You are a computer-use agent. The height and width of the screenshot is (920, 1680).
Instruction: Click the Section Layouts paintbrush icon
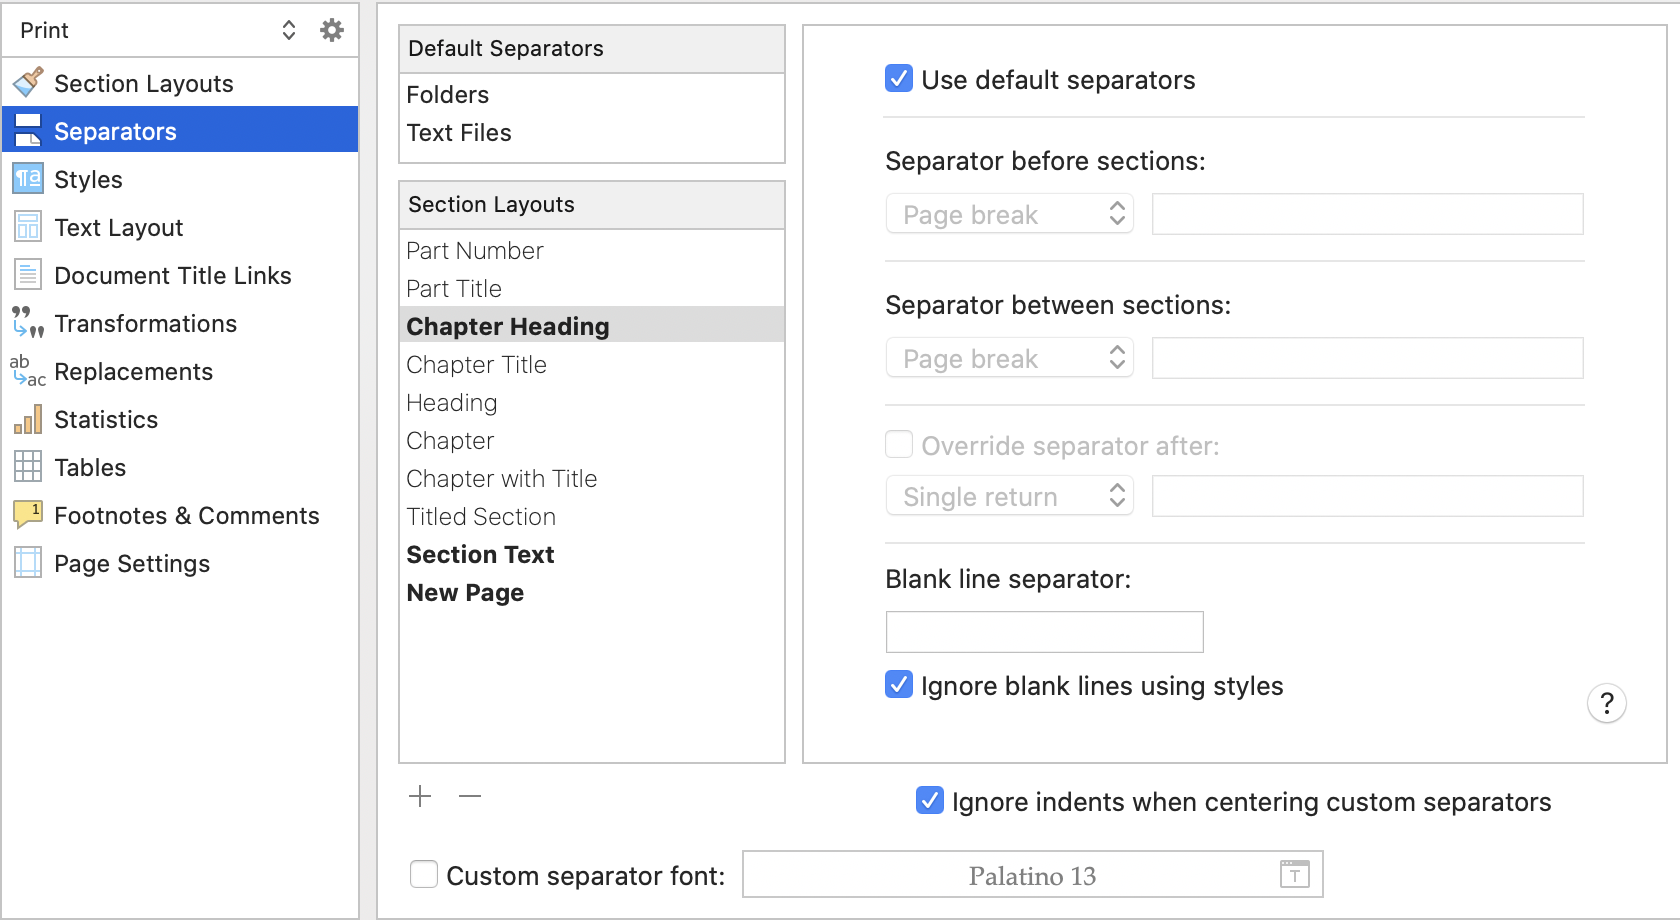(x=28, y=82)
